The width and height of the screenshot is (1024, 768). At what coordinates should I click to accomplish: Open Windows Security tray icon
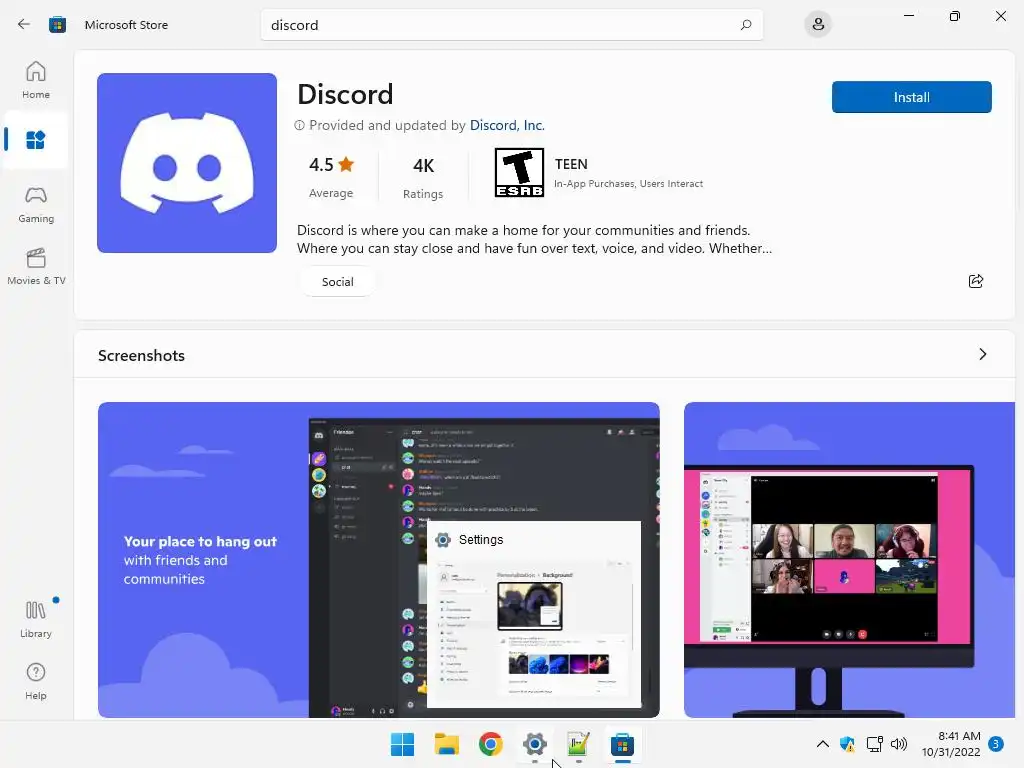848,744
